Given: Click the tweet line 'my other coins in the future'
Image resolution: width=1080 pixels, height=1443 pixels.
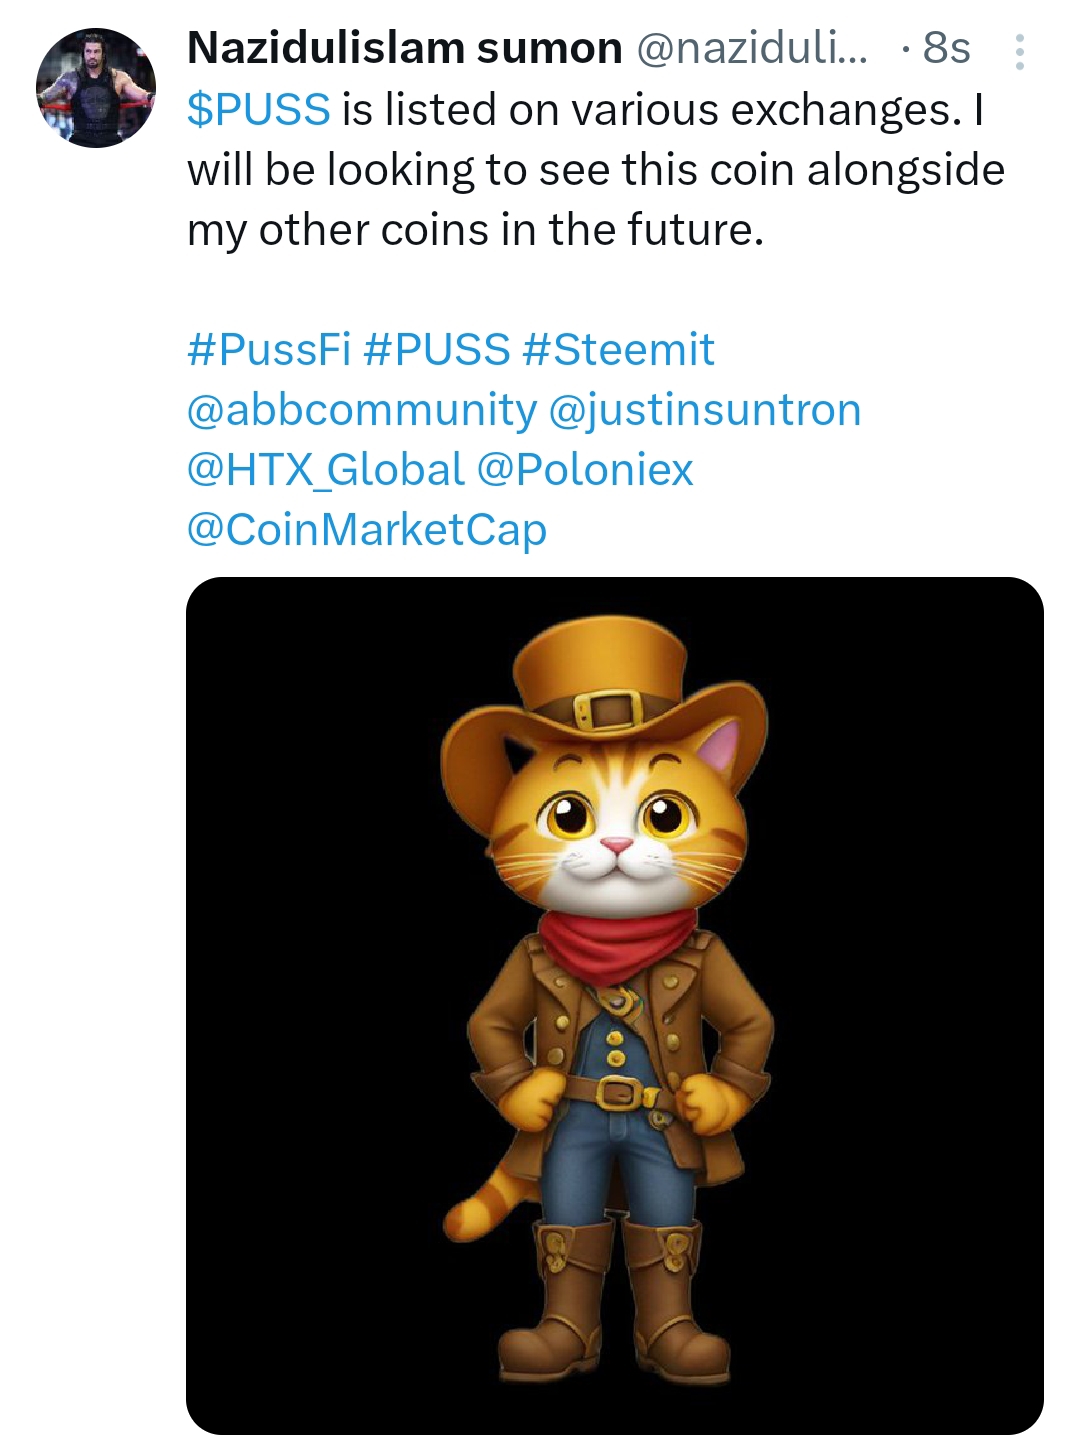Looking at the screenshot, I should [x=475, y=230].
